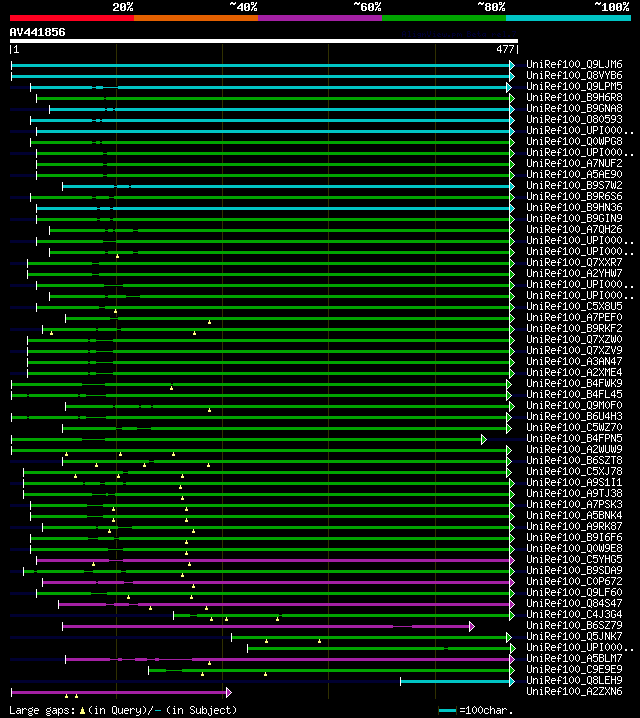The height and width of the screenshot is (718, 640).
Task: Select the UniRef100_C0P672 hit label
Action: click(x=574, y=581)
